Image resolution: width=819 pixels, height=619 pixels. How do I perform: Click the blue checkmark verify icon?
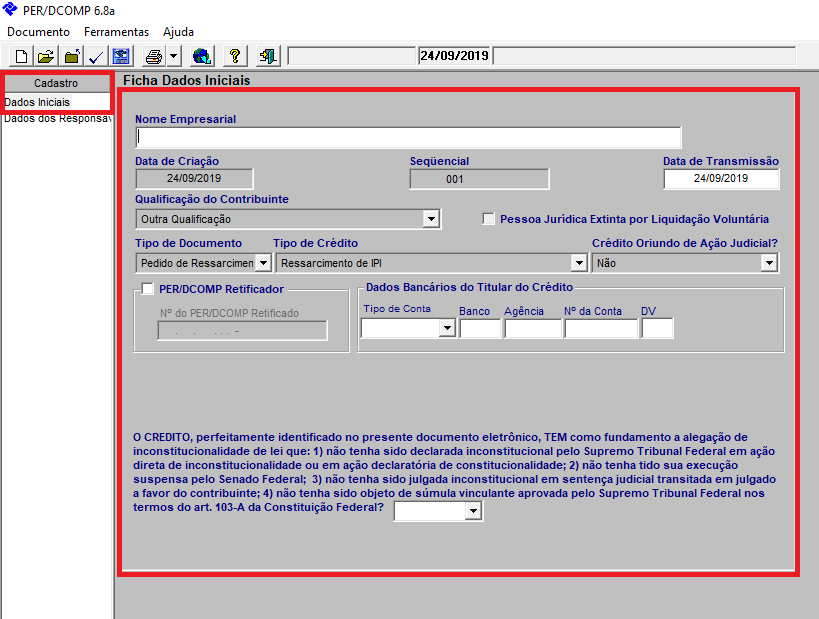click(x=96, y=56)
